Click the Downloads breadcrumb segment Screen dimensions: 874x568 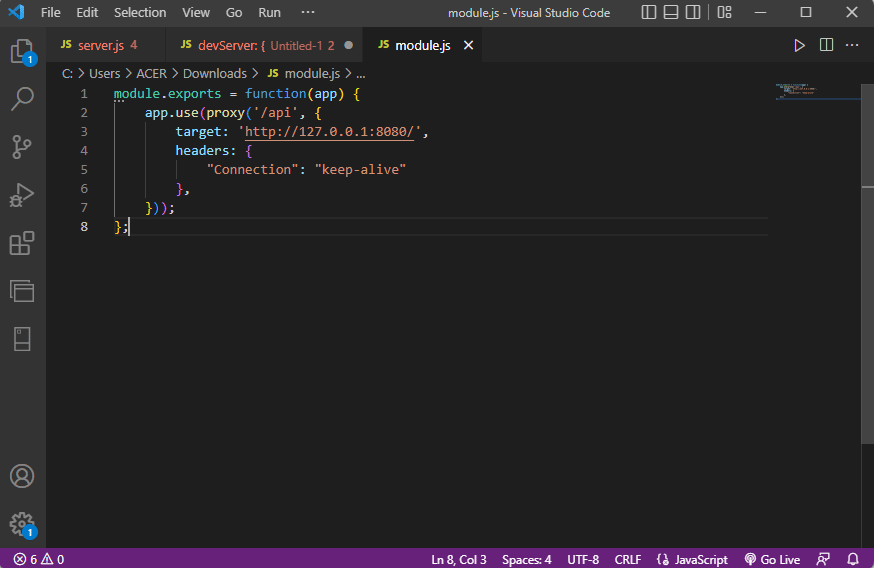click(x=215, y=74)
